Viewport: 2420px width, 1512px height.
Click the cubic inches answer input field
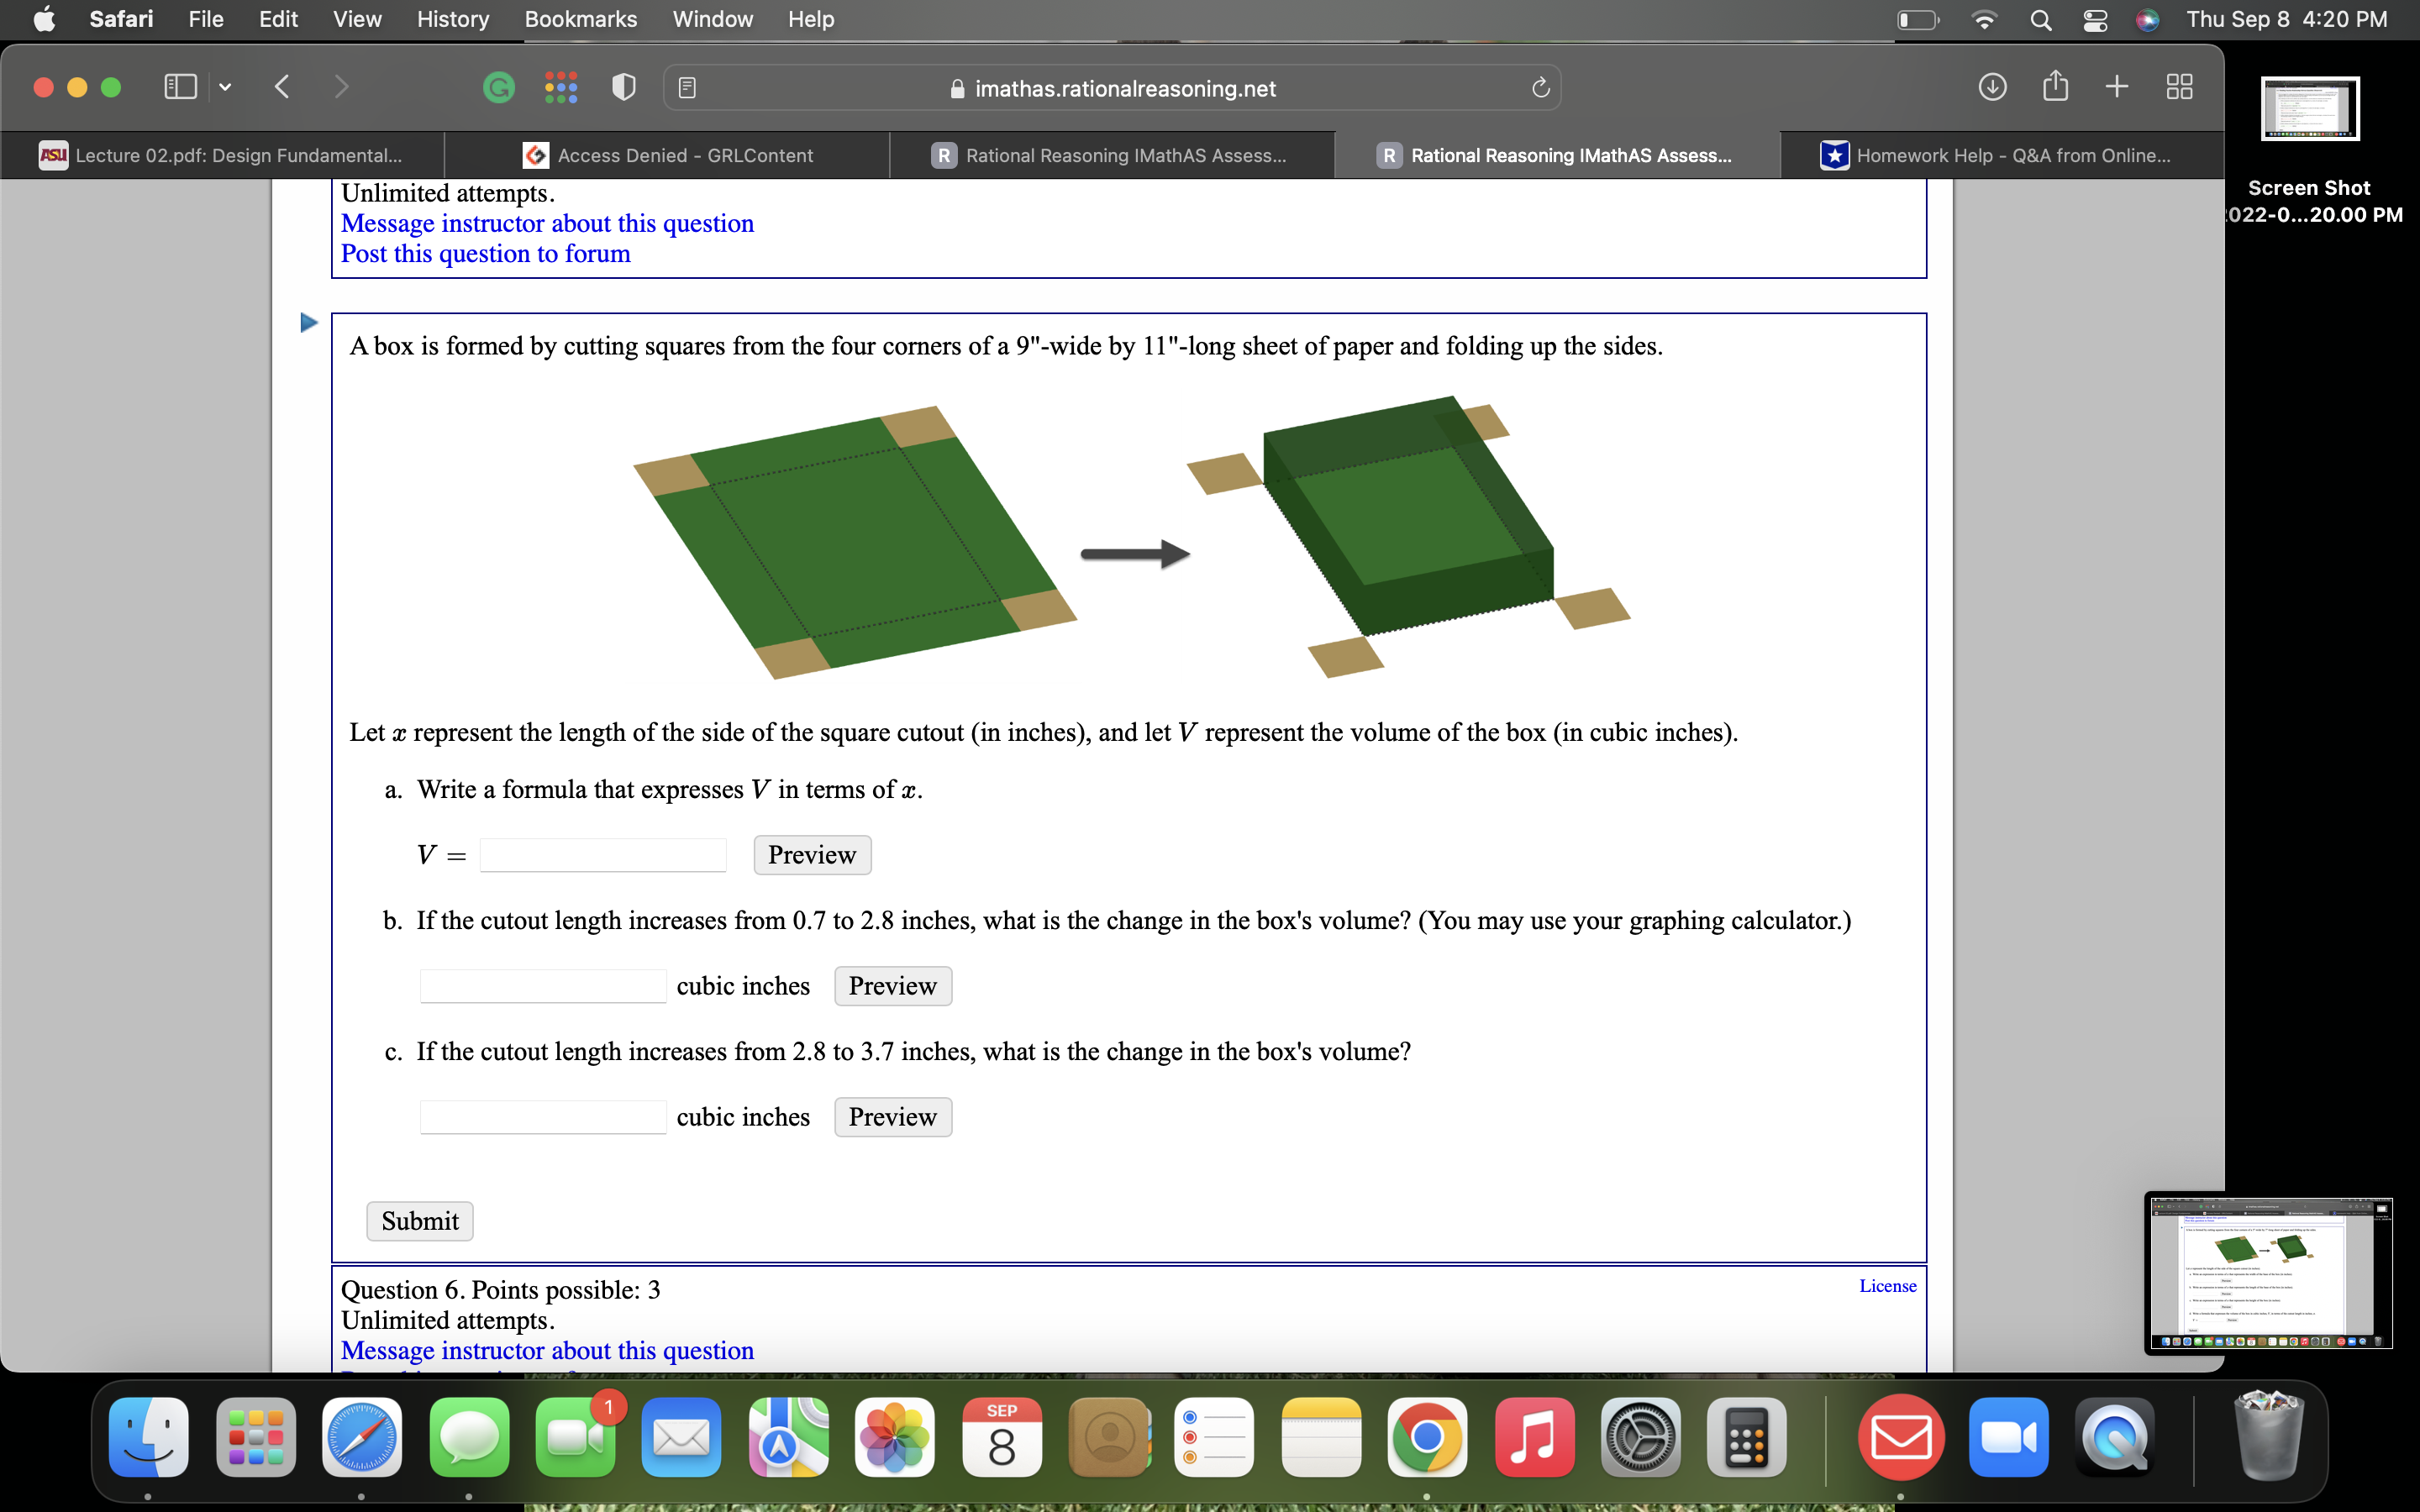(x=543, y=985)
